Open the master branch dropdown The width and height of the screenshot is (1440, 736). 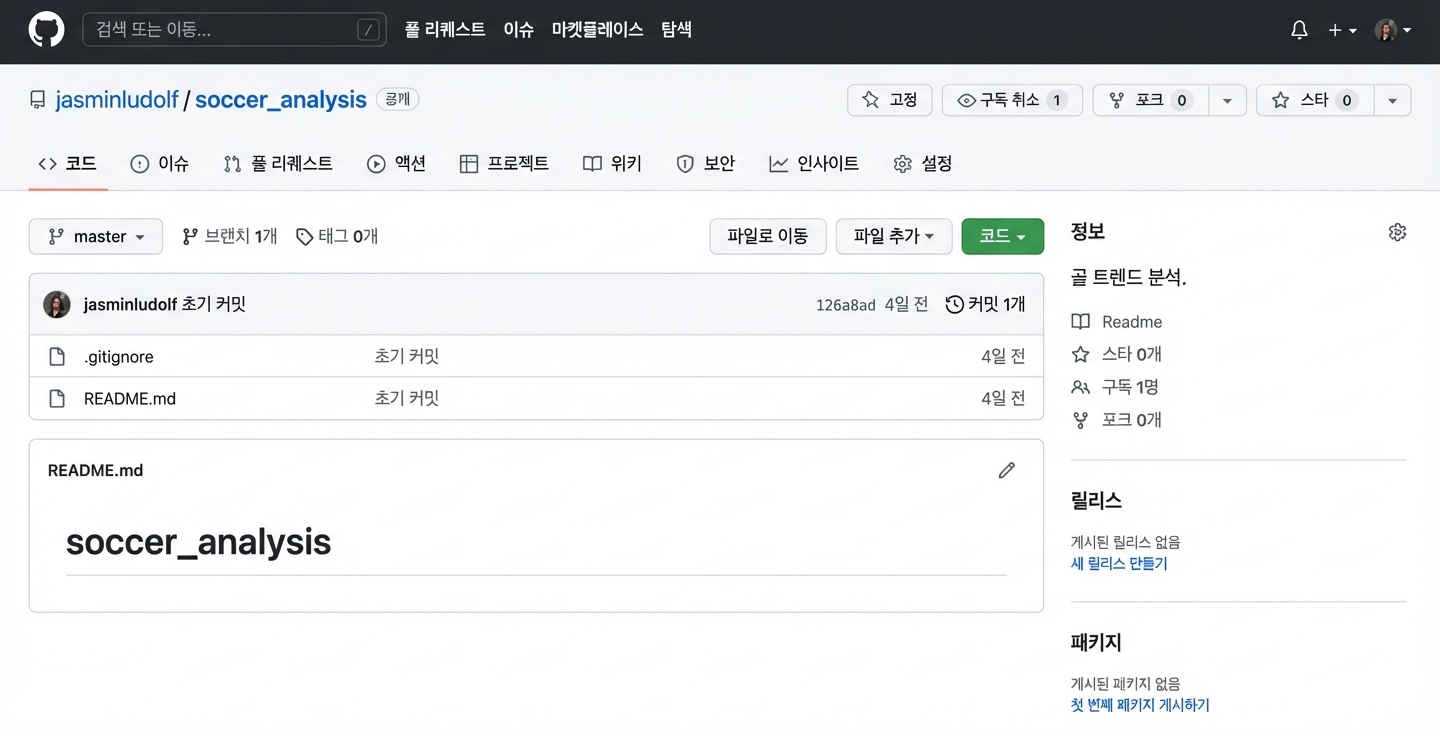96,237
